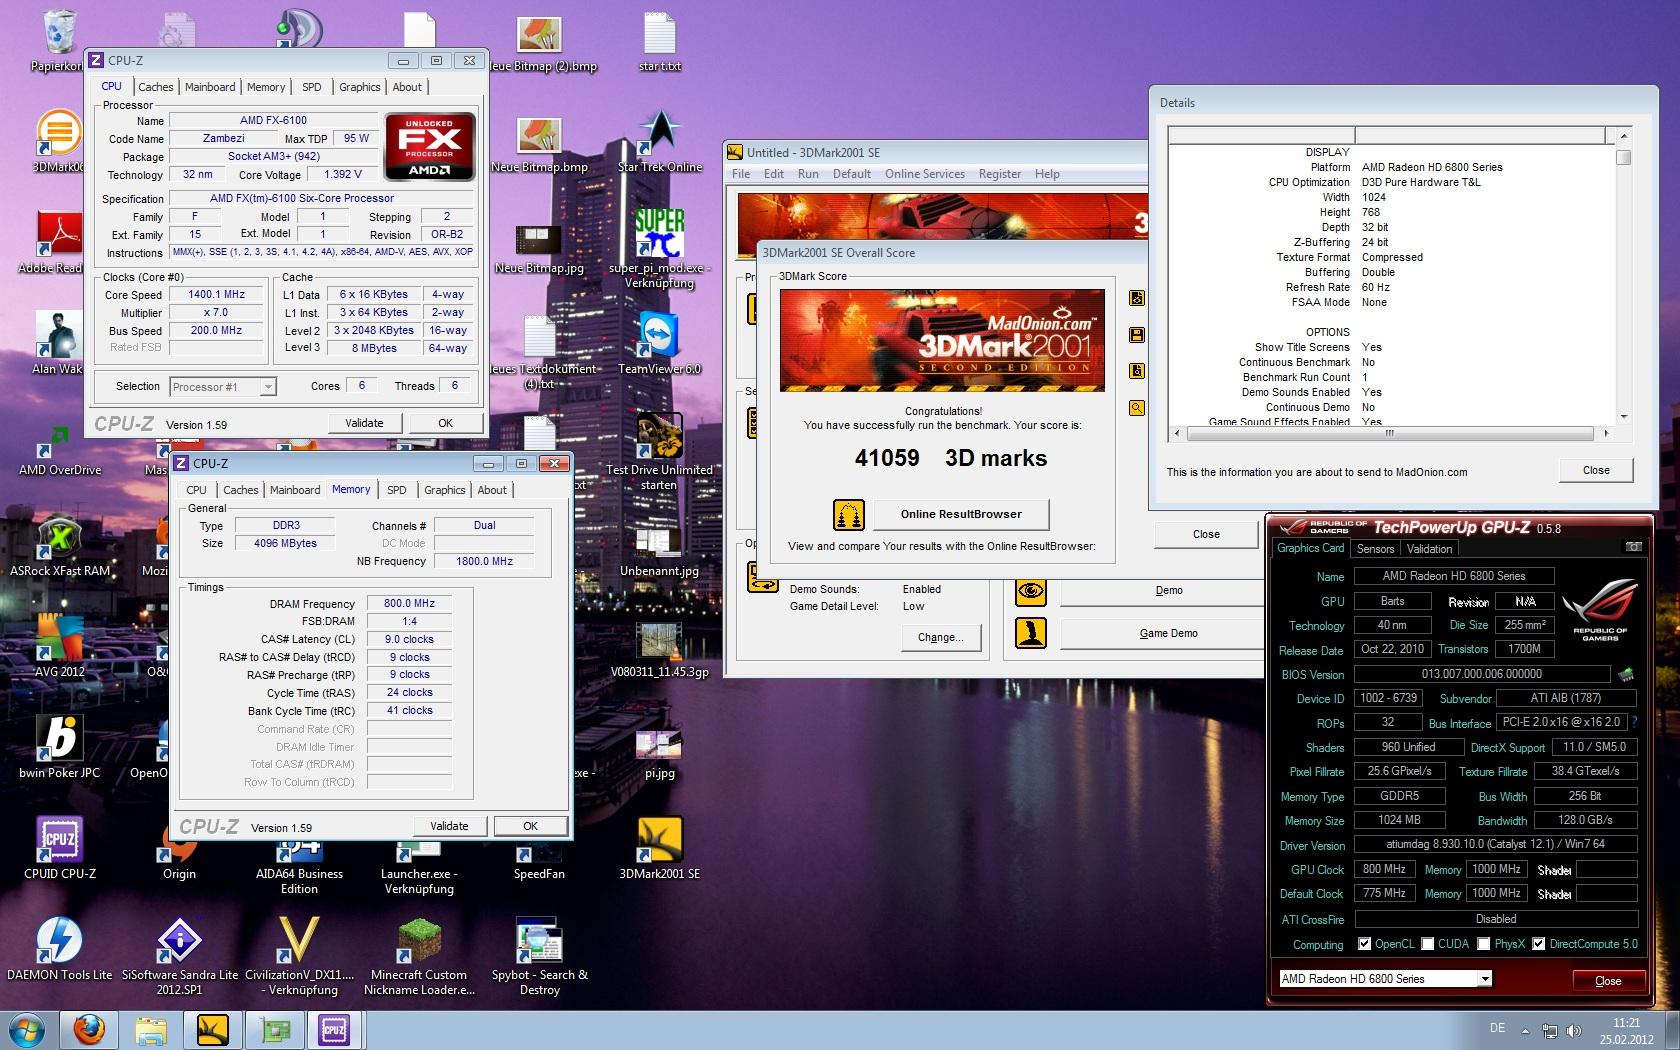1680x1050 pixels.
Task: Open Origin desktop shortcut
Action: click(180, 856)
